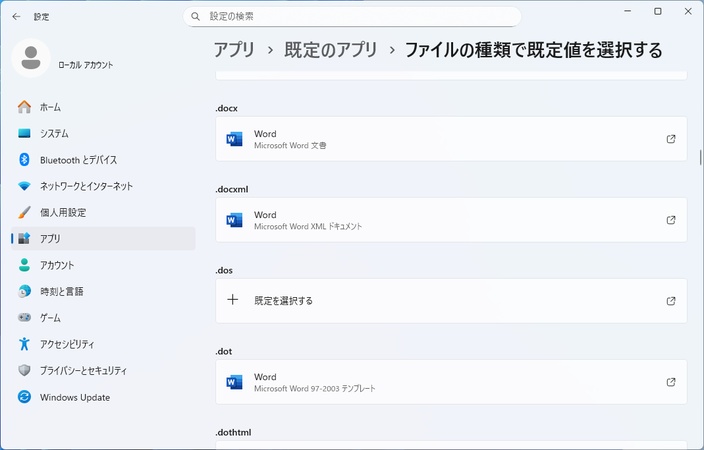Change default app for .docx
This screenshot has height=450, width=704.
click(451, 139)
